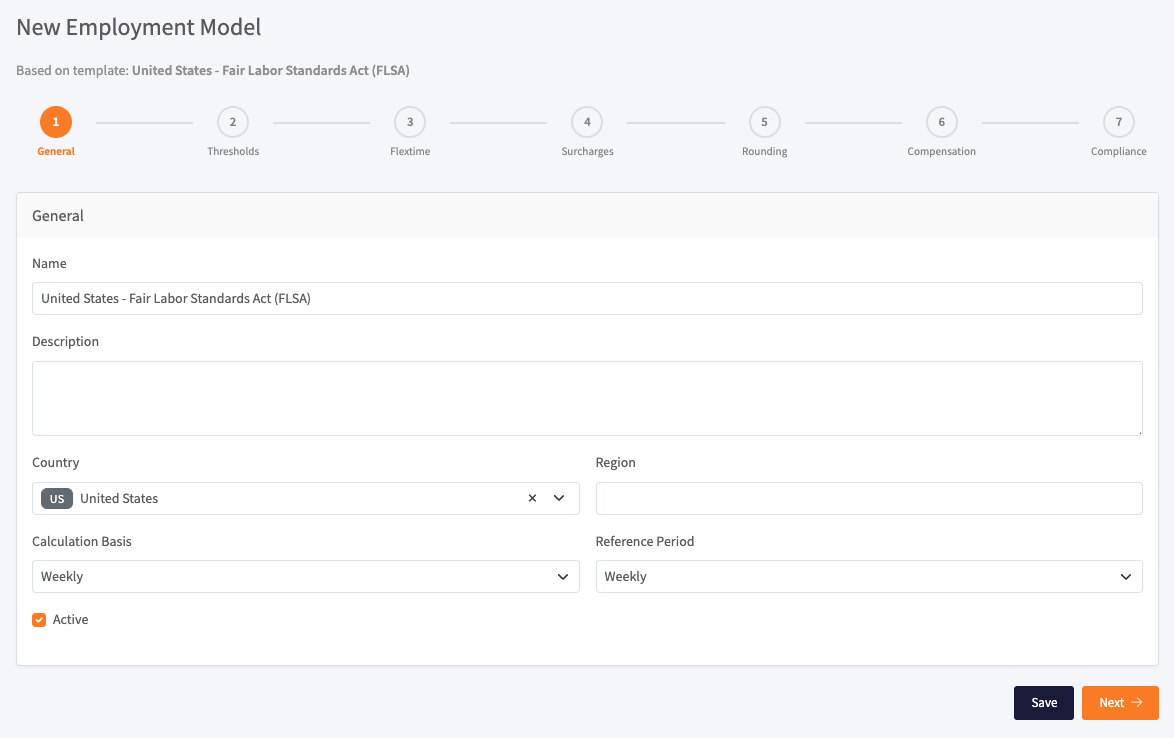This screenshot has width=1174, height=738.
Task: Click the template name 'United States - Fair Labor Standards Act (FLSA)'
Action: point(270,70)
